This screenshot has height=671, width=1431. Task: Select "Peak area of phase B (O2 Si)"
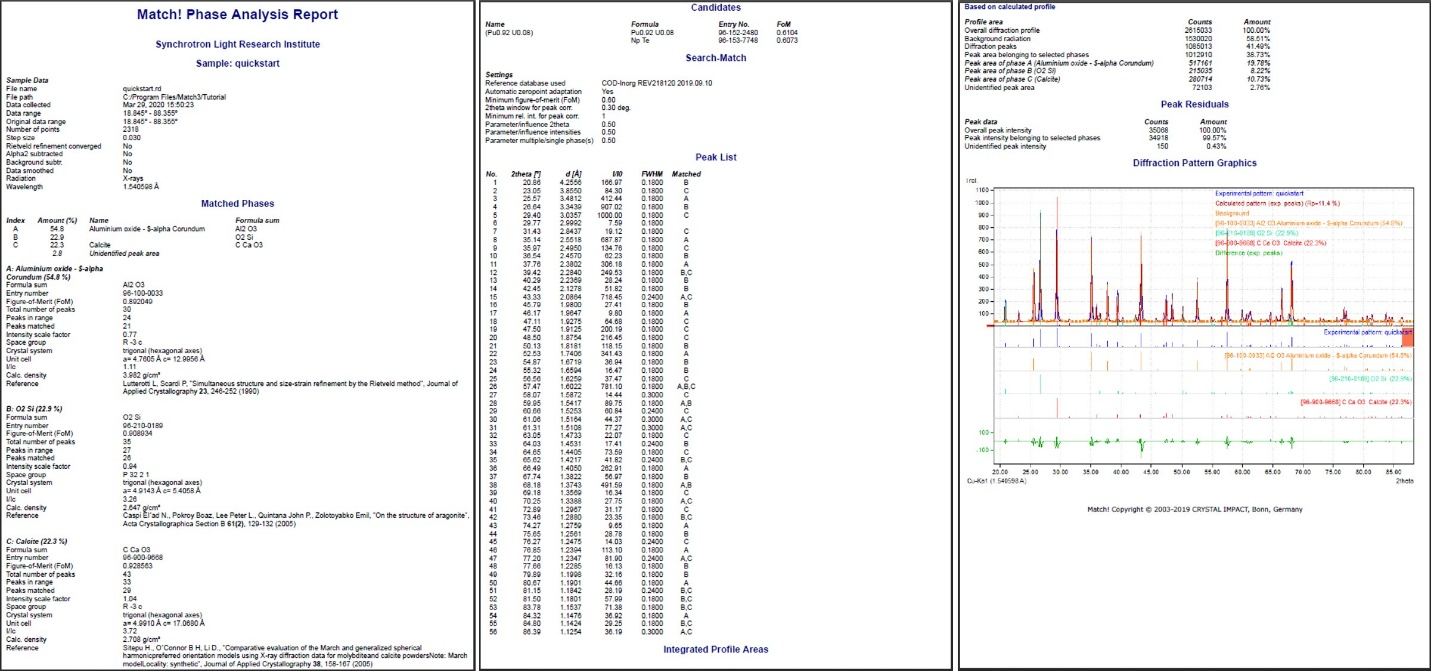click(x=1008, y=71)
